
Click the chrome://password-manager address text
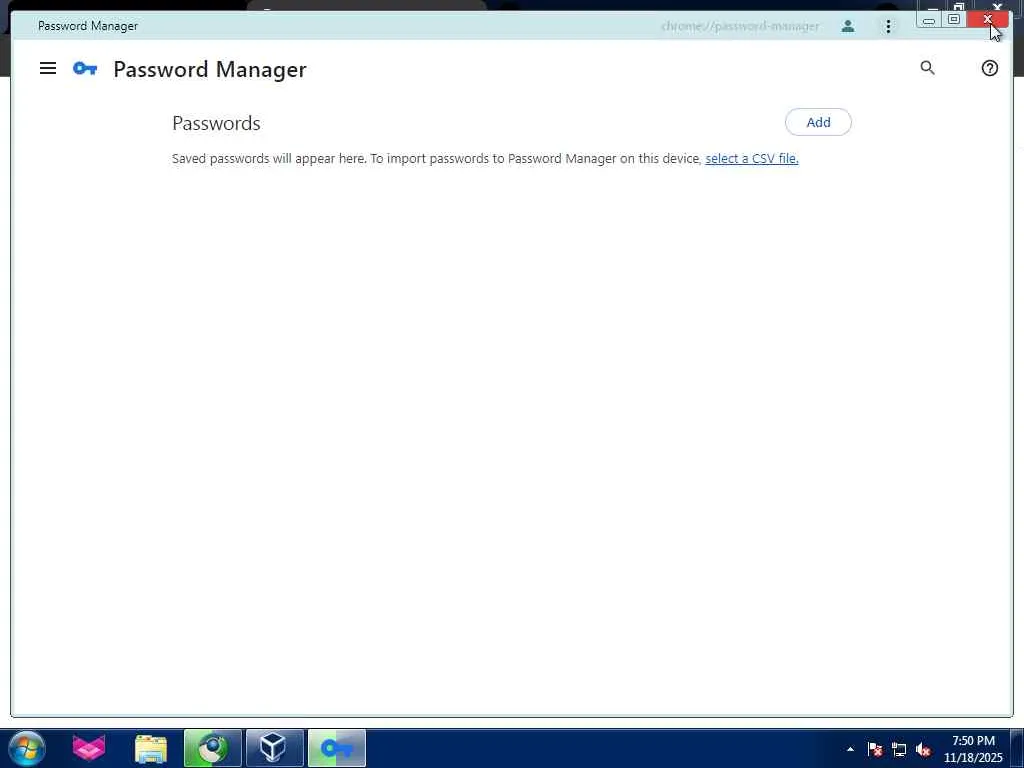(740, 26)
